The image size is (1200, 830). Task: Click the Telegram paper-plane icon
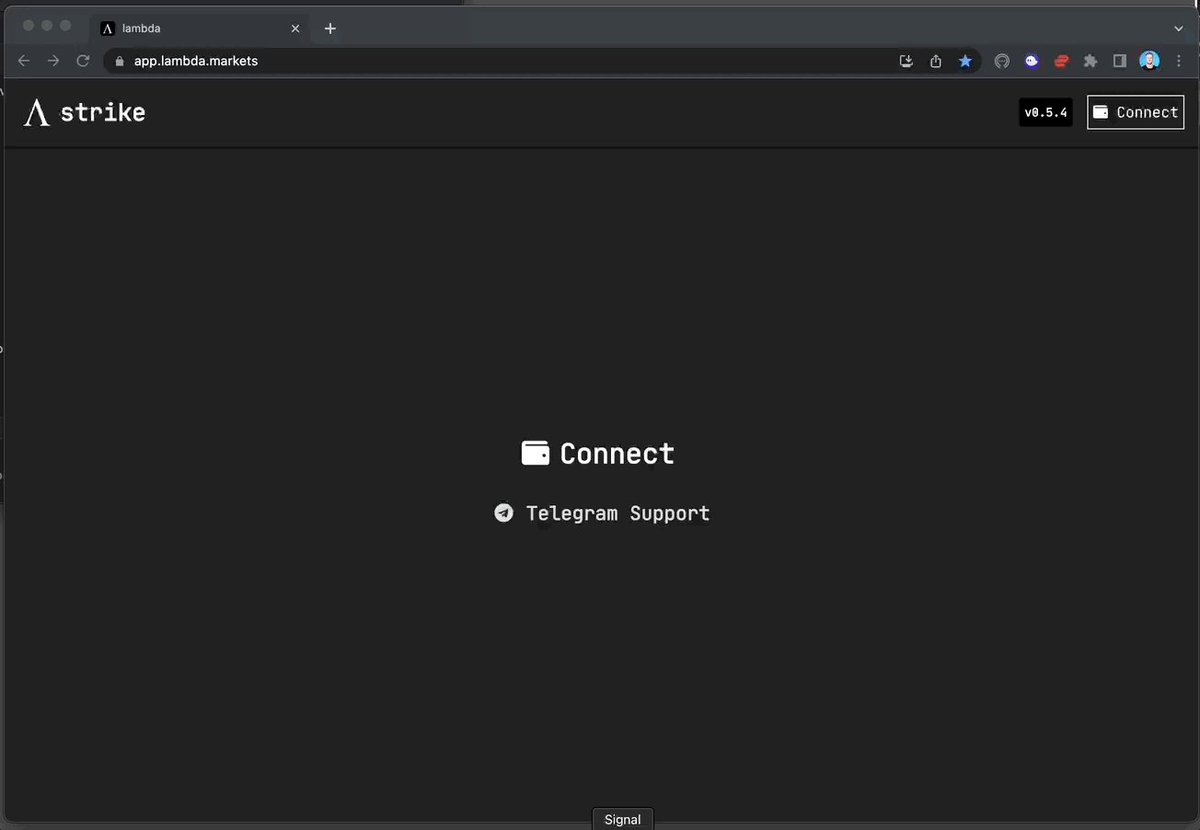[504, 513]
